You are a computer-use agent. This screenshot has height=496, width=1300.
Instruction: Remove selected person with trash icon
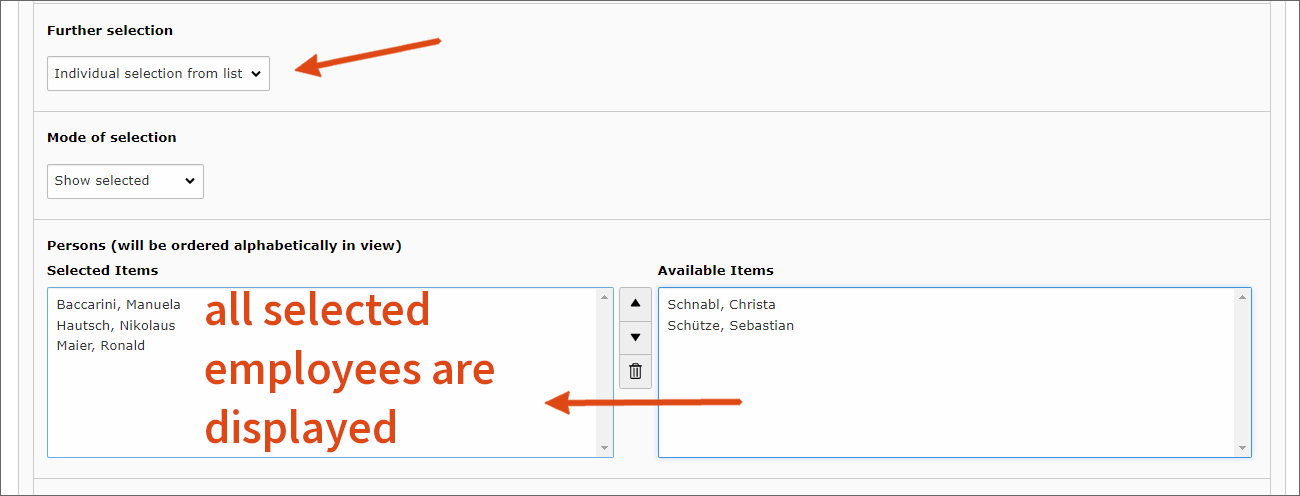pyautogui.click(x=635, y=371)
